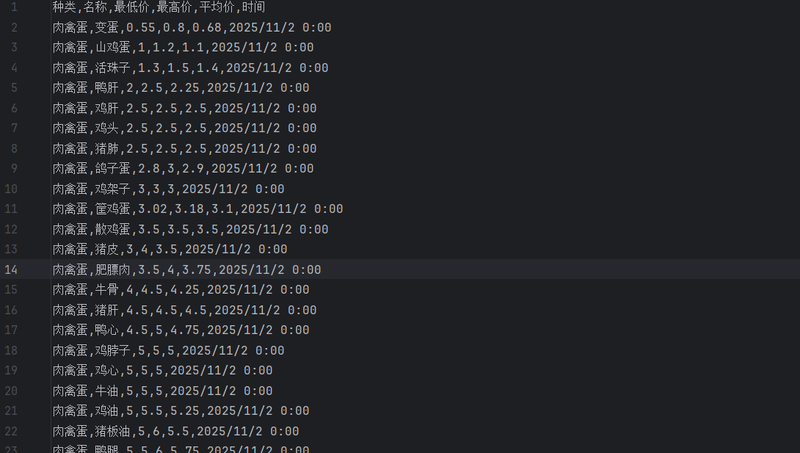Click line number 14 in the gutter
Screen dimensions: 800x453
tap(11, 270)
